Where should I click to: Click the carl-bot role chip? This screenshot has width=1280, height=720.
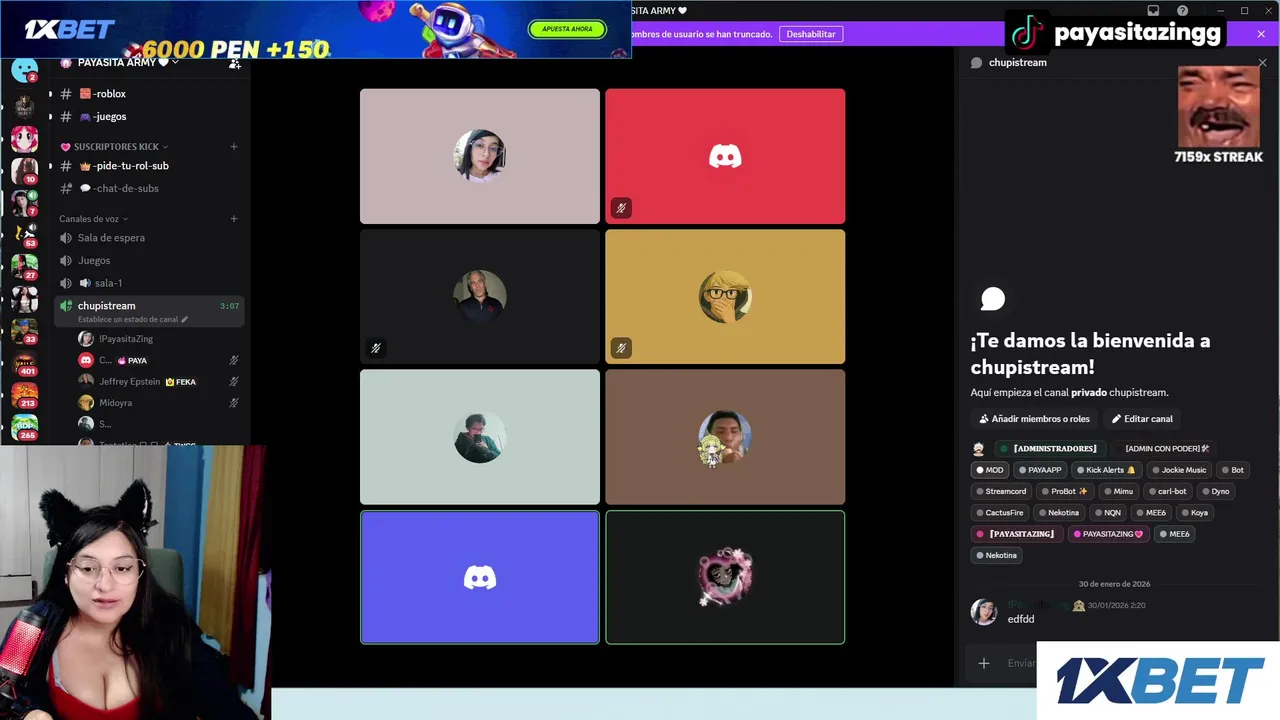tap(1167, 492)
